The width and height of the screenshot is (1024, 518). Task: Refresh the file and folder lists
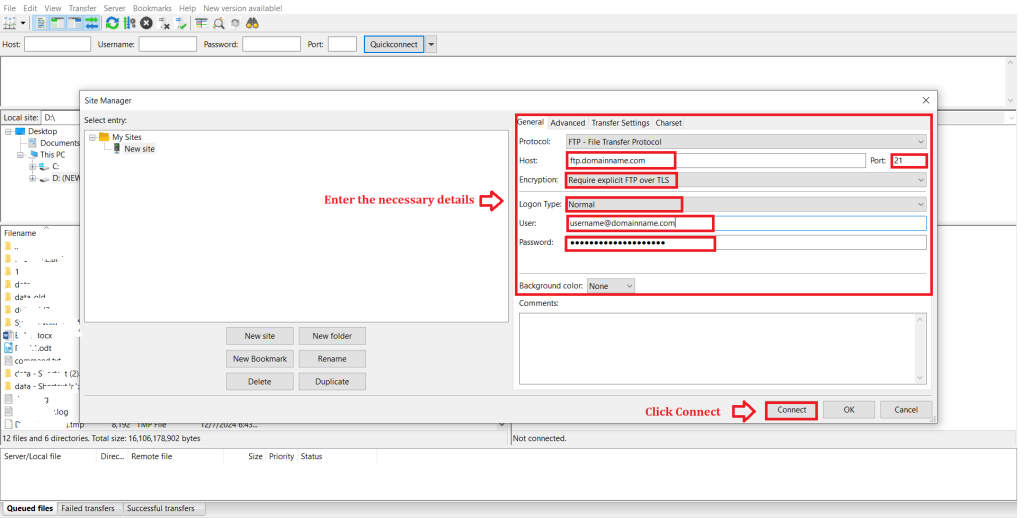pos(112,23)
